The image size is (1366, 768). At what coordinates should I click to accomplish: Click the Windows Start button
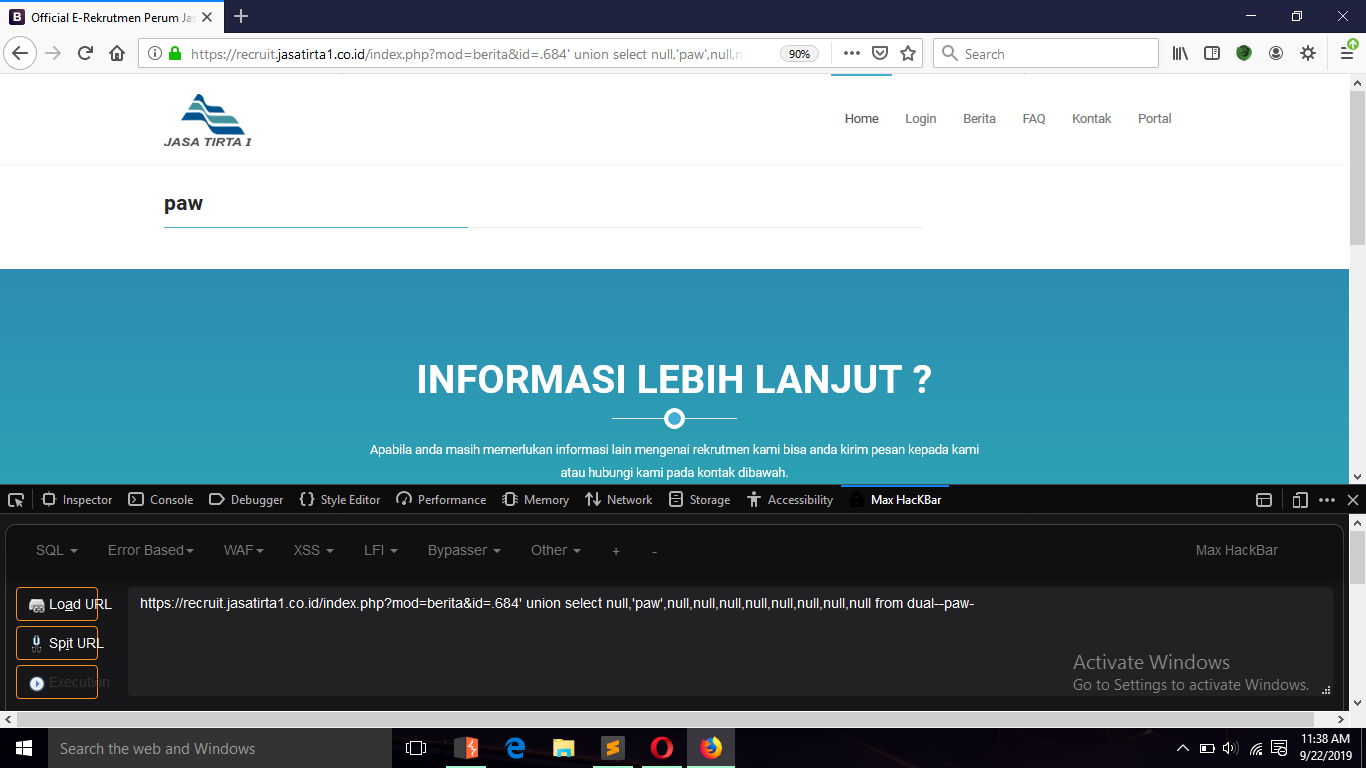tap(23, 748)
